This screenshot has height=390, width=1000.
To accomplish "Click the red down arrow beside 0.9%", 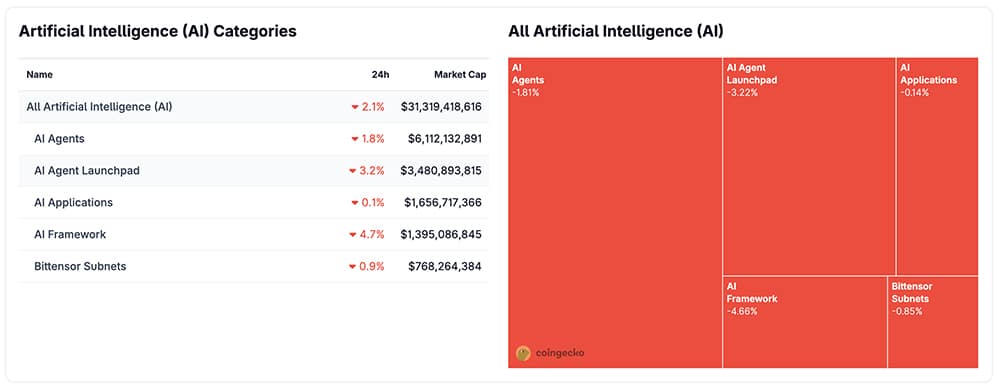I will click(352, 266).
